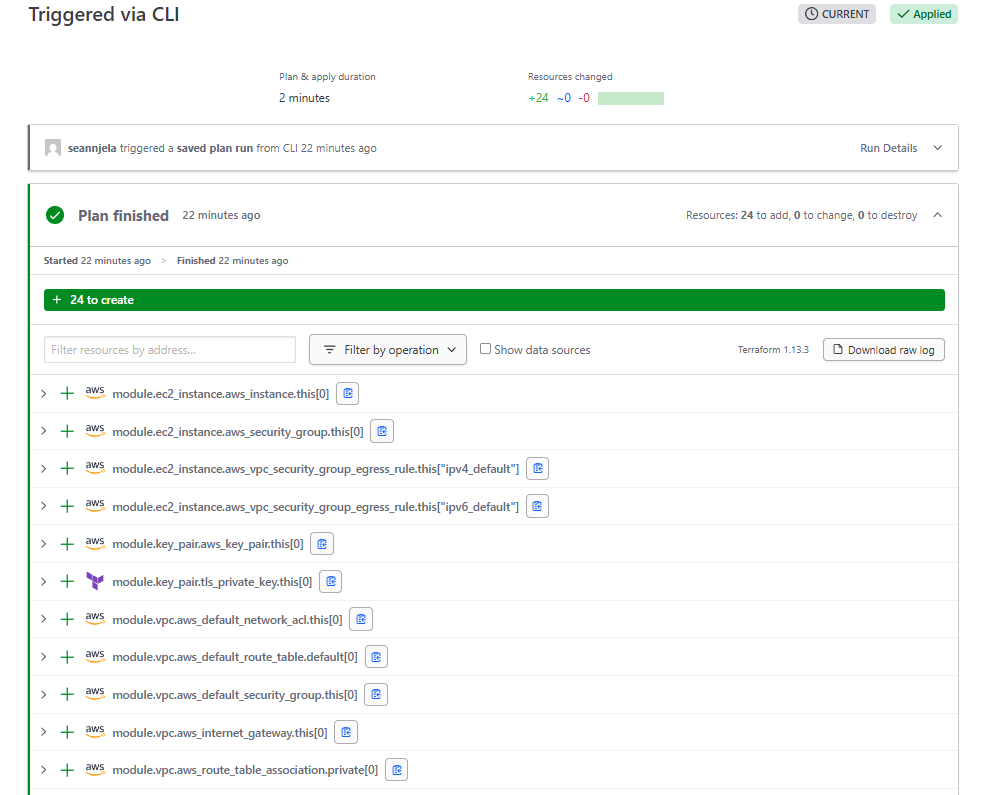
Task: Copy the ipv6_default egress rule address
Action: click(x=537, y=506)
